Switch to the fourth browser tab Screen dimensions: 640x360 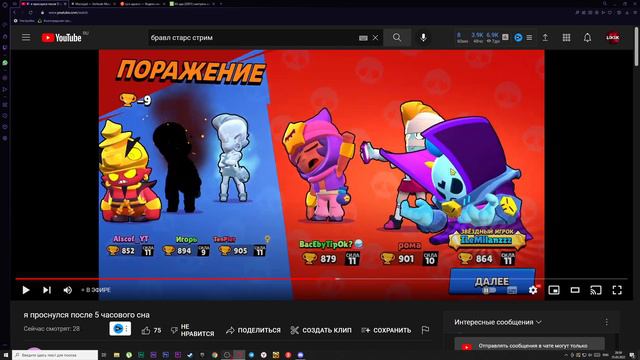pyautogui.click(x=192, y=4)
